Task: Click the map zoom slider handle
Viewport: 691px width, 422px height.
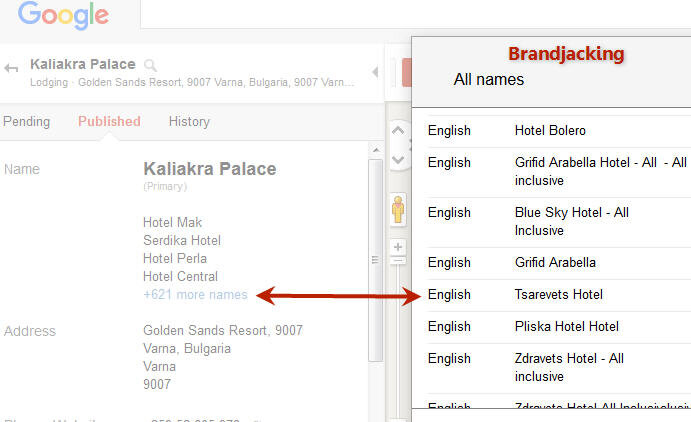Action: (x=398, y=261)
